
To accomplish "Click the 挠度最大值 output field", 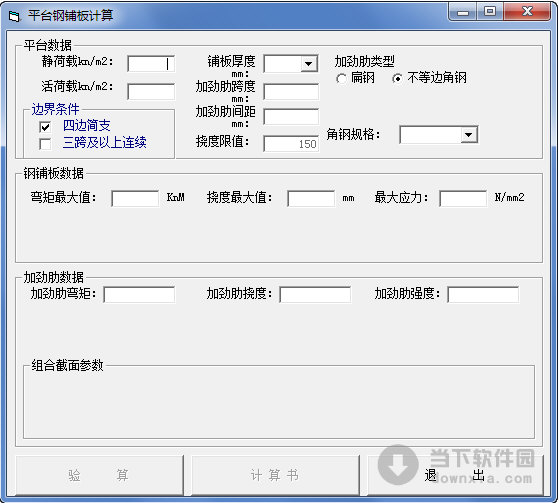I will tap(311, 198).
